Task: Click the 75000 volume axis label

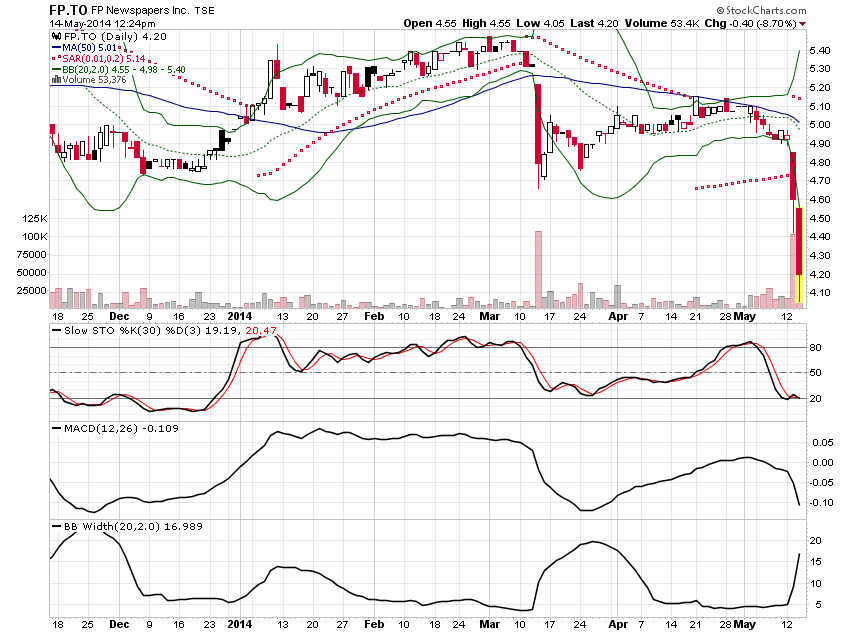Action: point(31,254)
